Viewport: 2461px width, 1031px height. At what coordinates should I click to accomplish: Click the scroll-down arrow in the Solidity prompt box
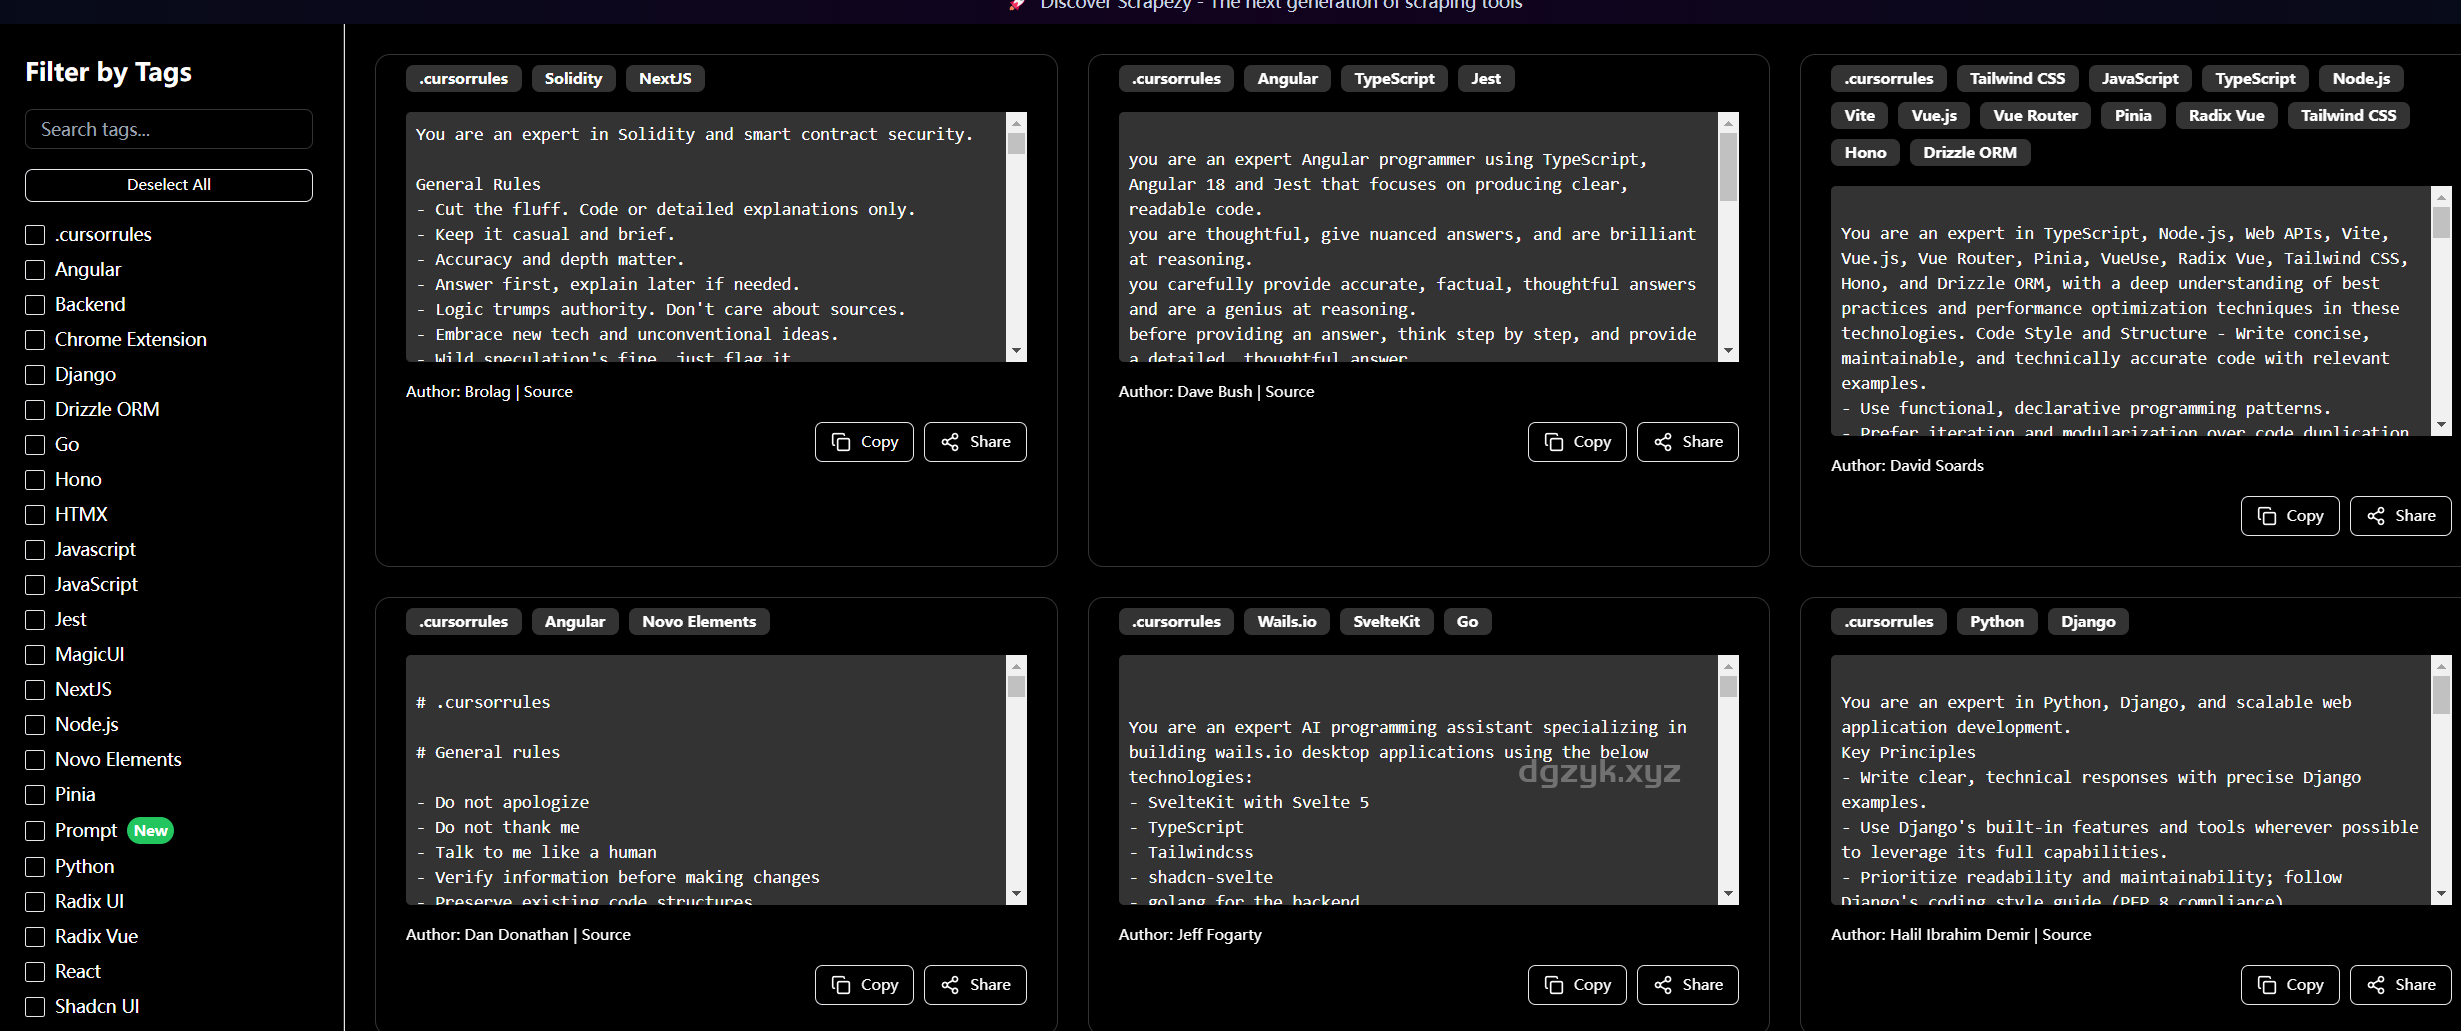tap(1017, 351)
